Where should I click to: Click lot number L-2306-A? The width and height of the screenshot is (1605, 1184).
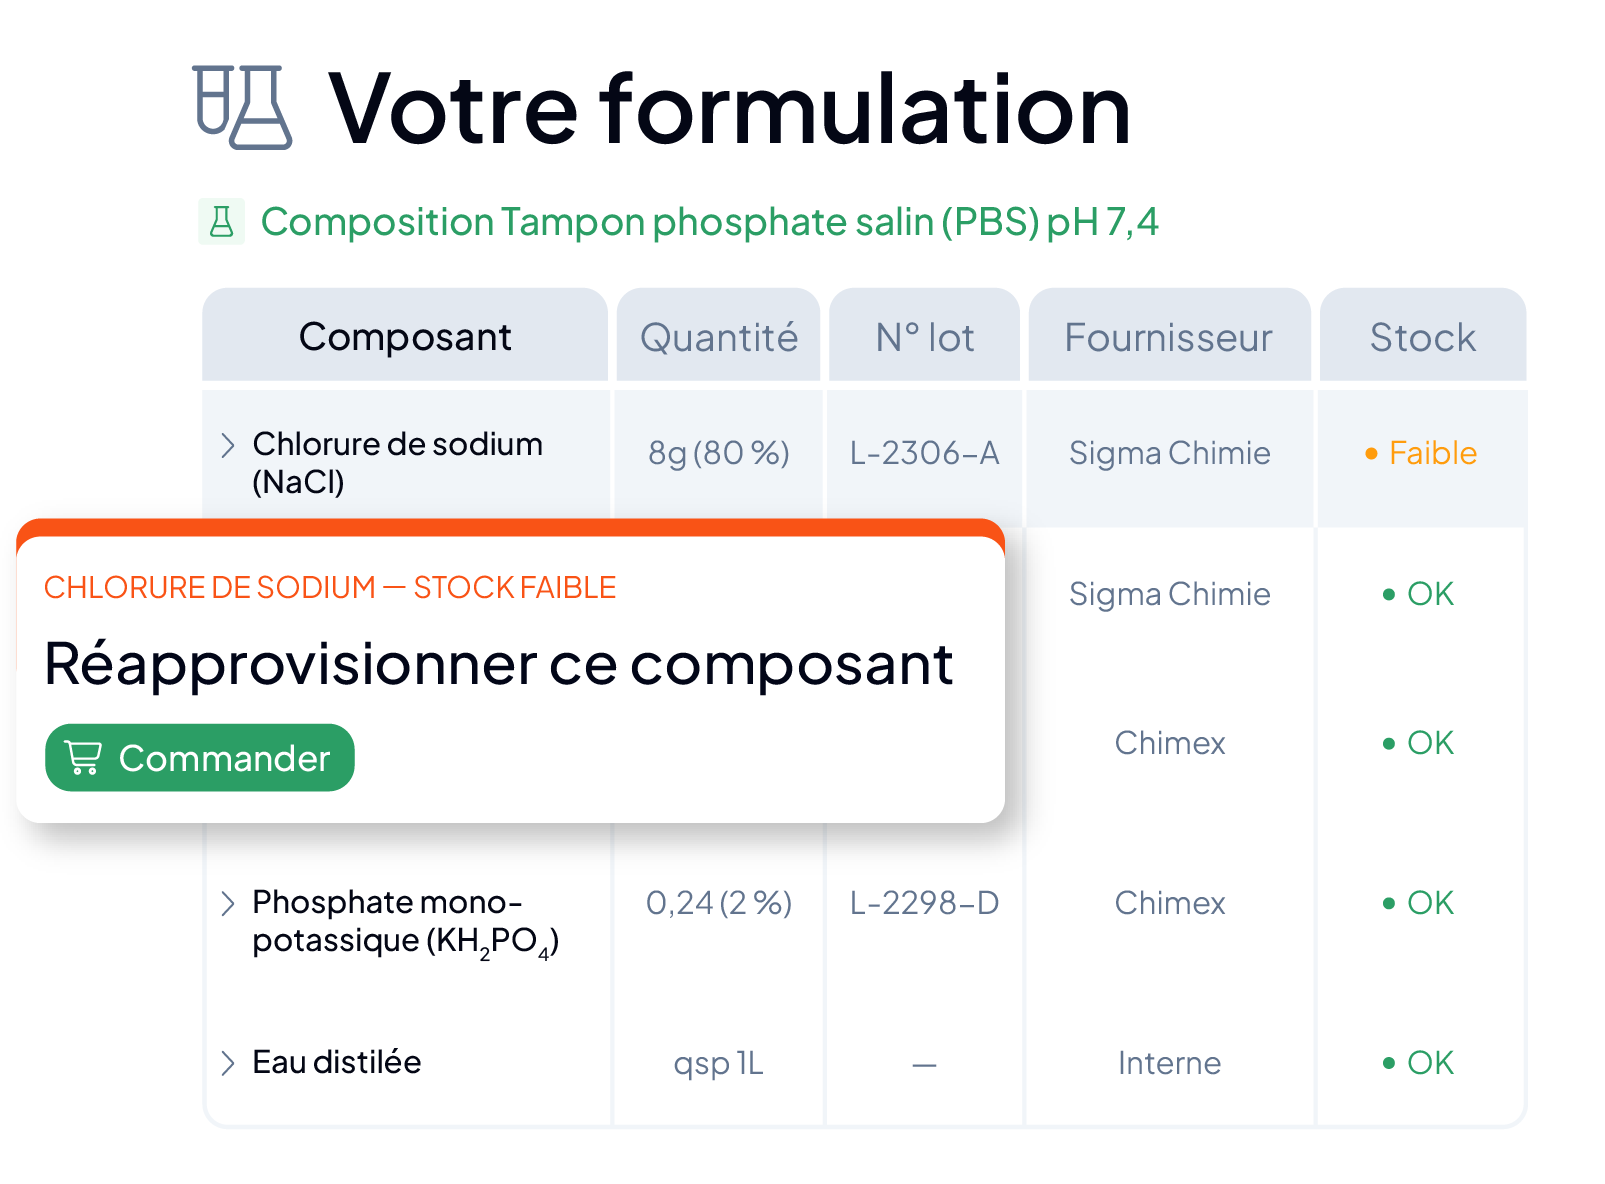coord(924,453)
